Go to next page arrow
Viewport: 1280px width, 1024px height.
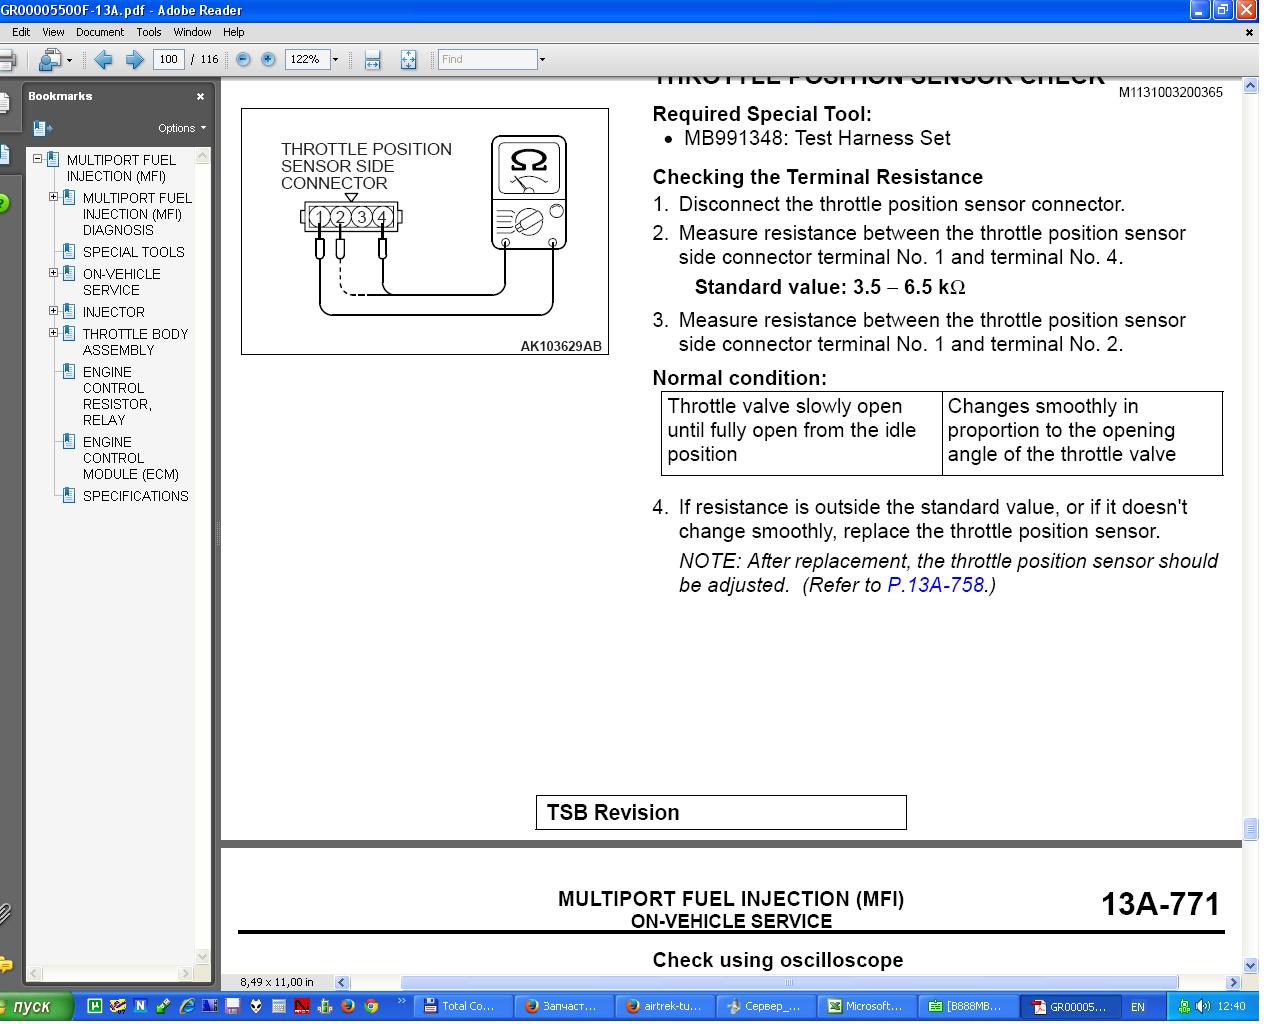(134, 60)
